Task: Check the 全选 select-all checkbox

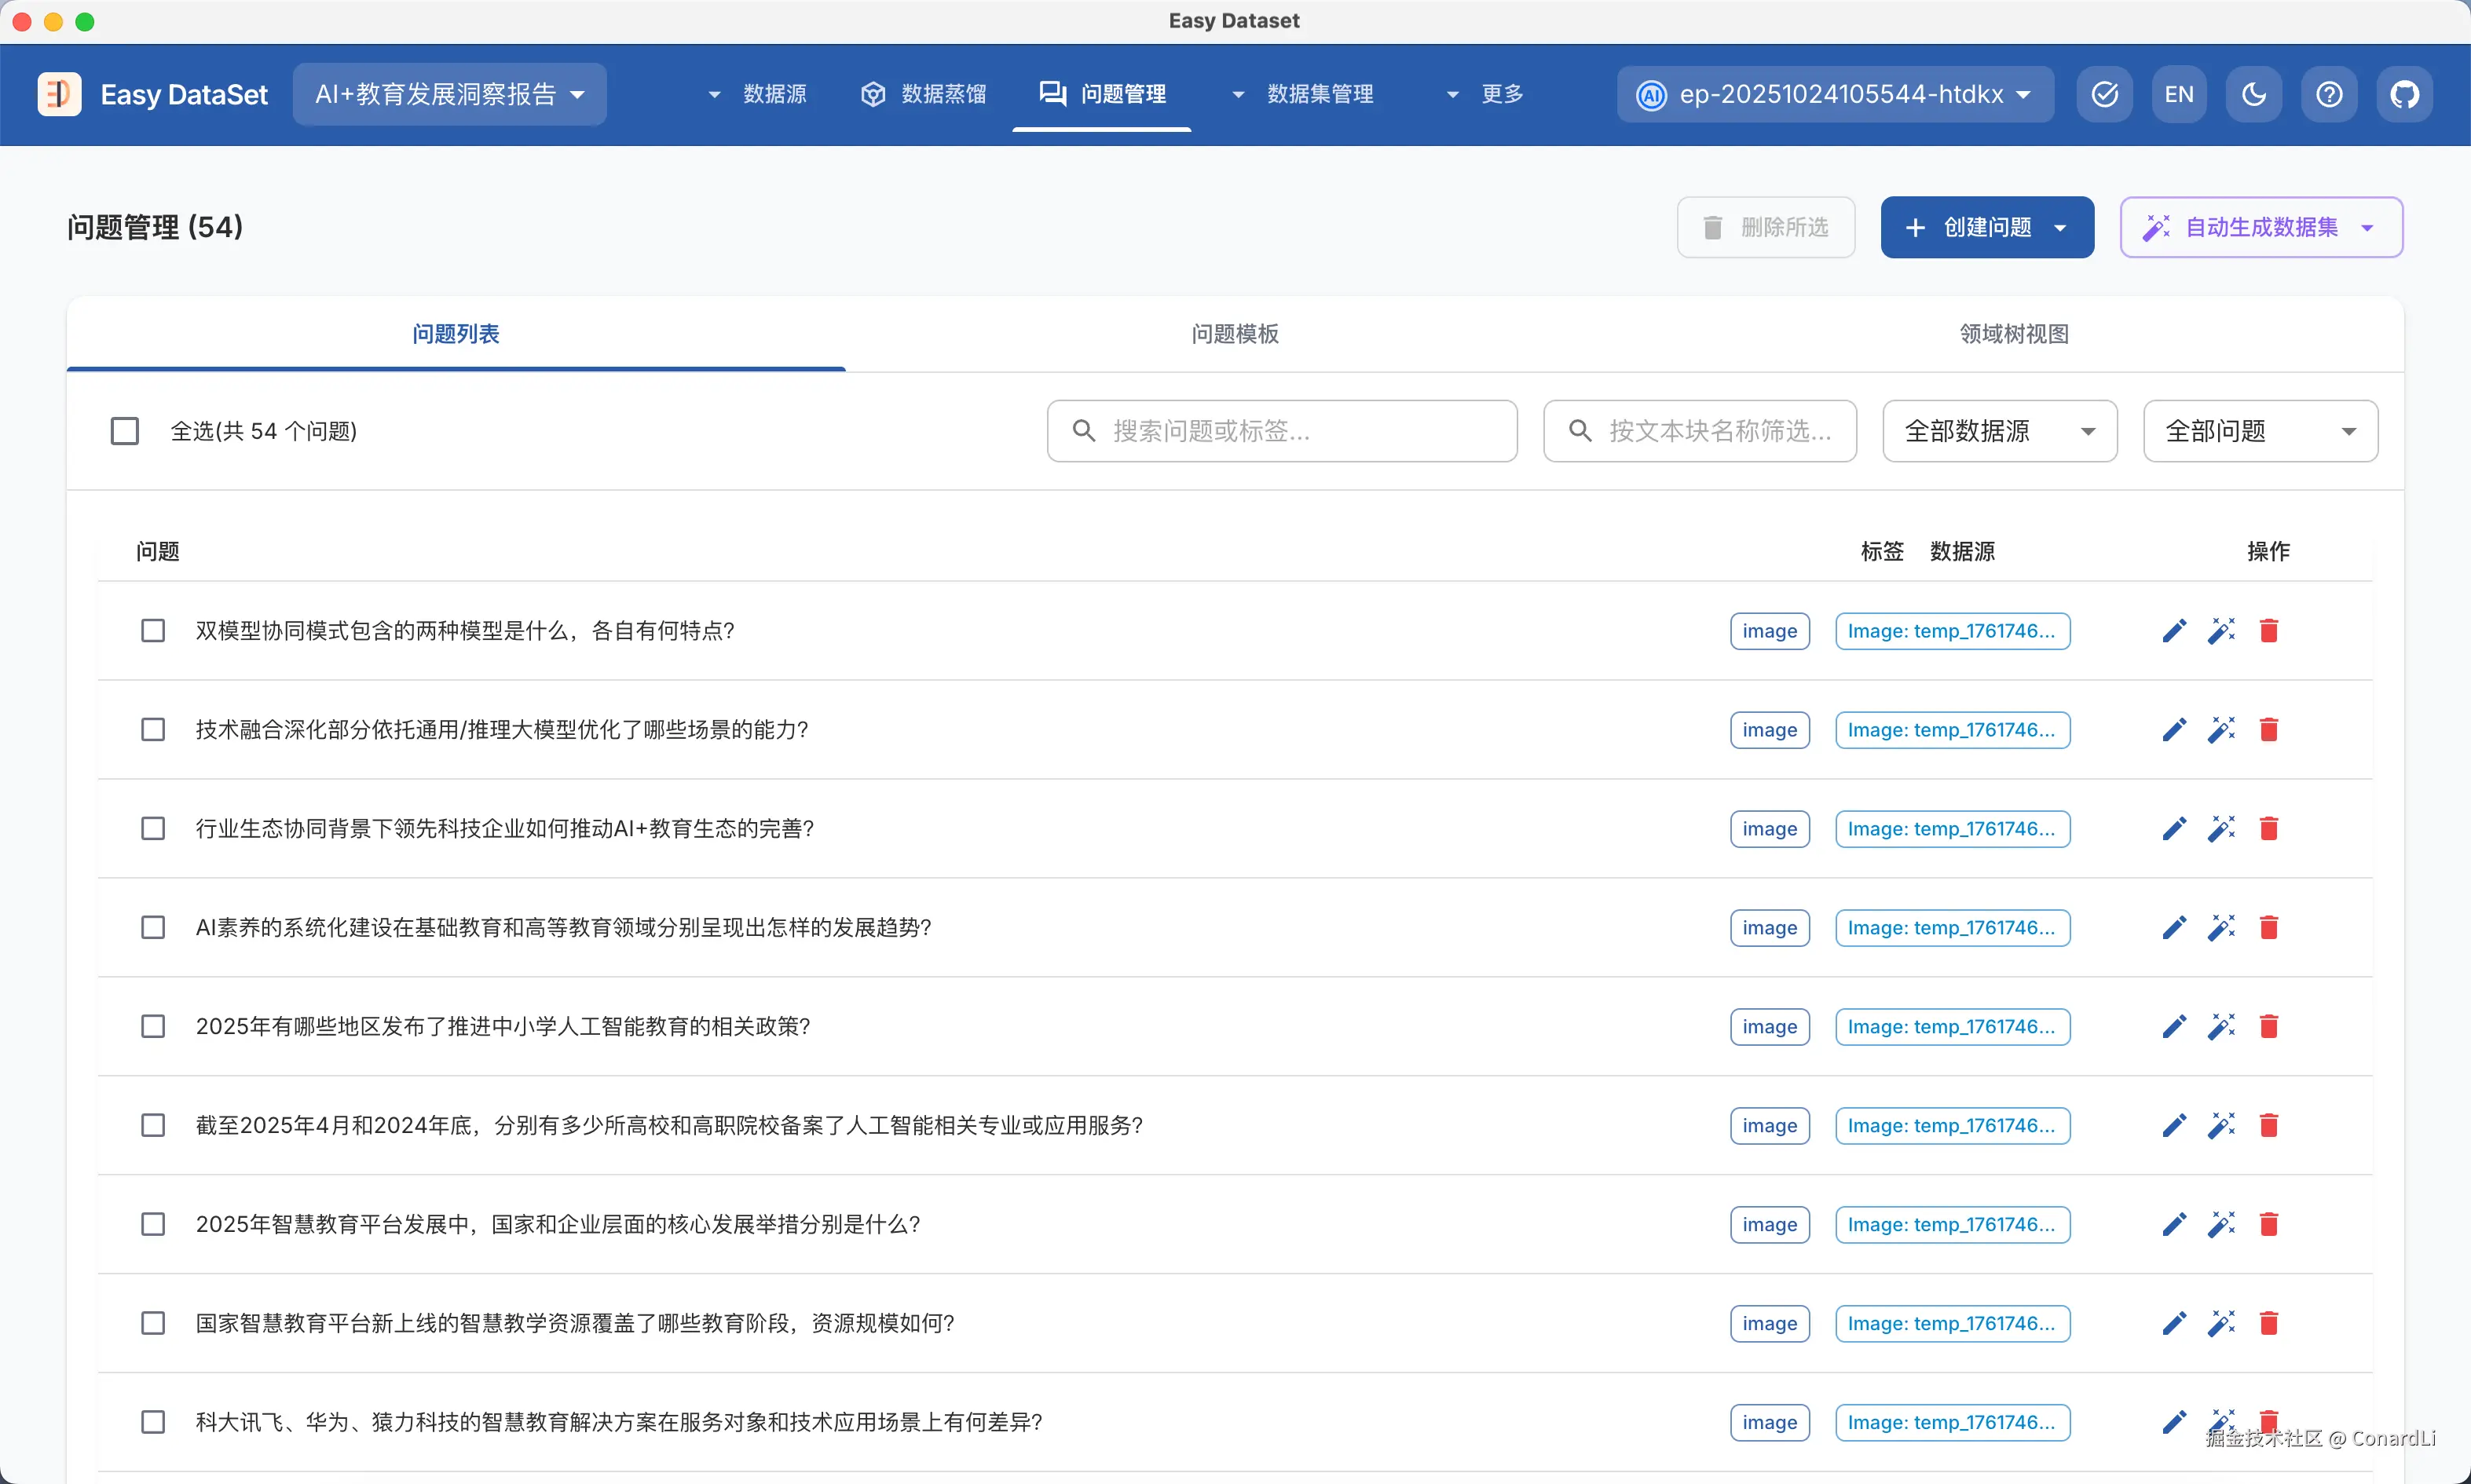Action: click(x=125, y=431)
